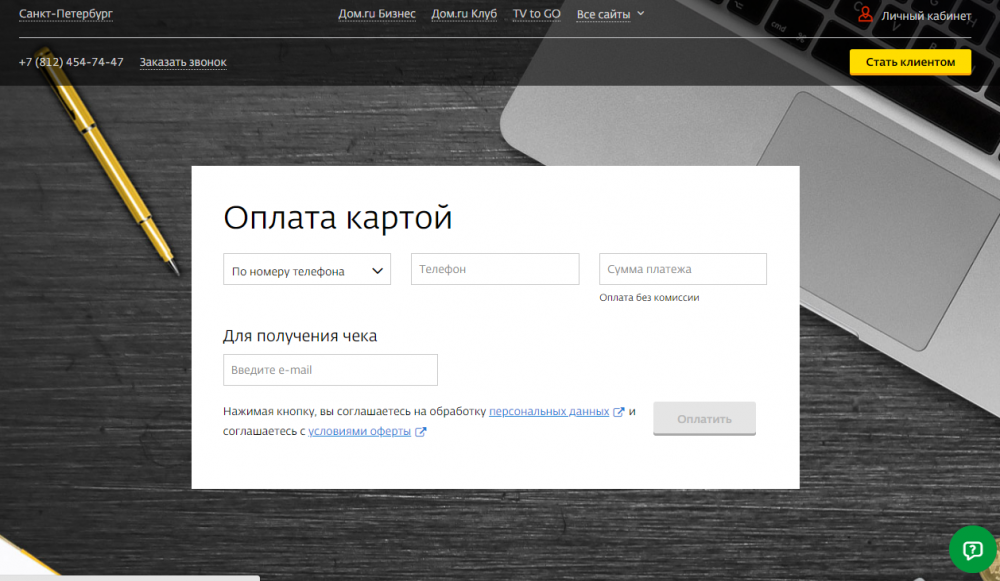Click the Стать клиентом button

[x=910, y=63]
